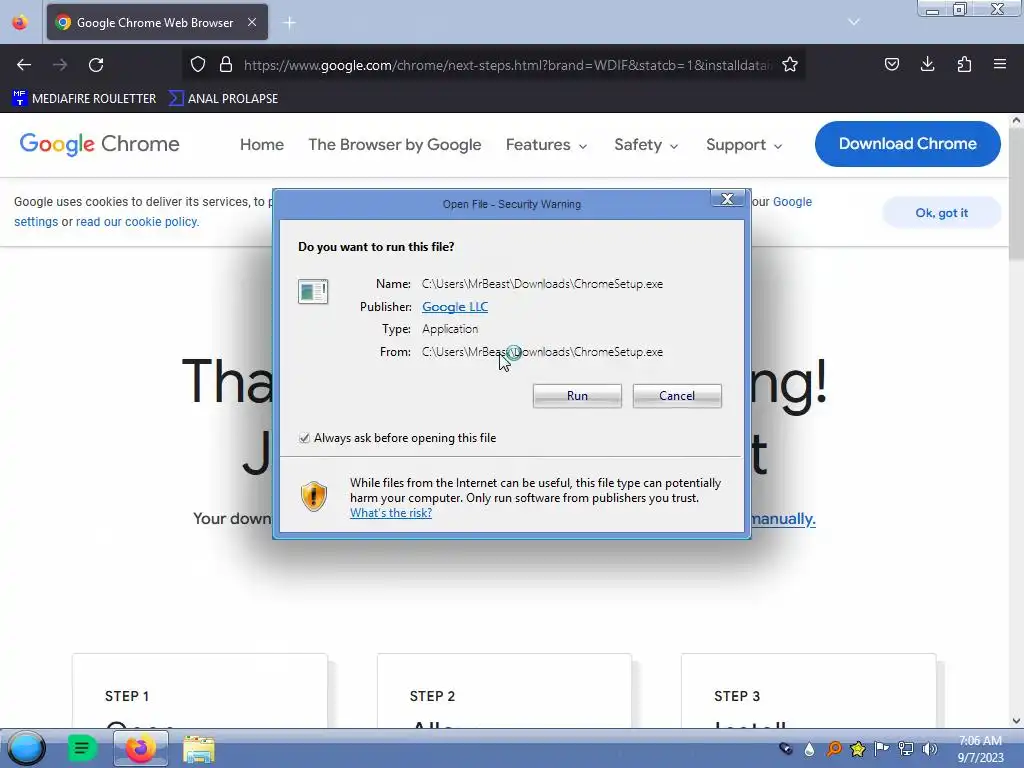1024x768 pixels.
Task: Click Cancel in the security warning
Action: pyautogui.click(x=677, y=396)
